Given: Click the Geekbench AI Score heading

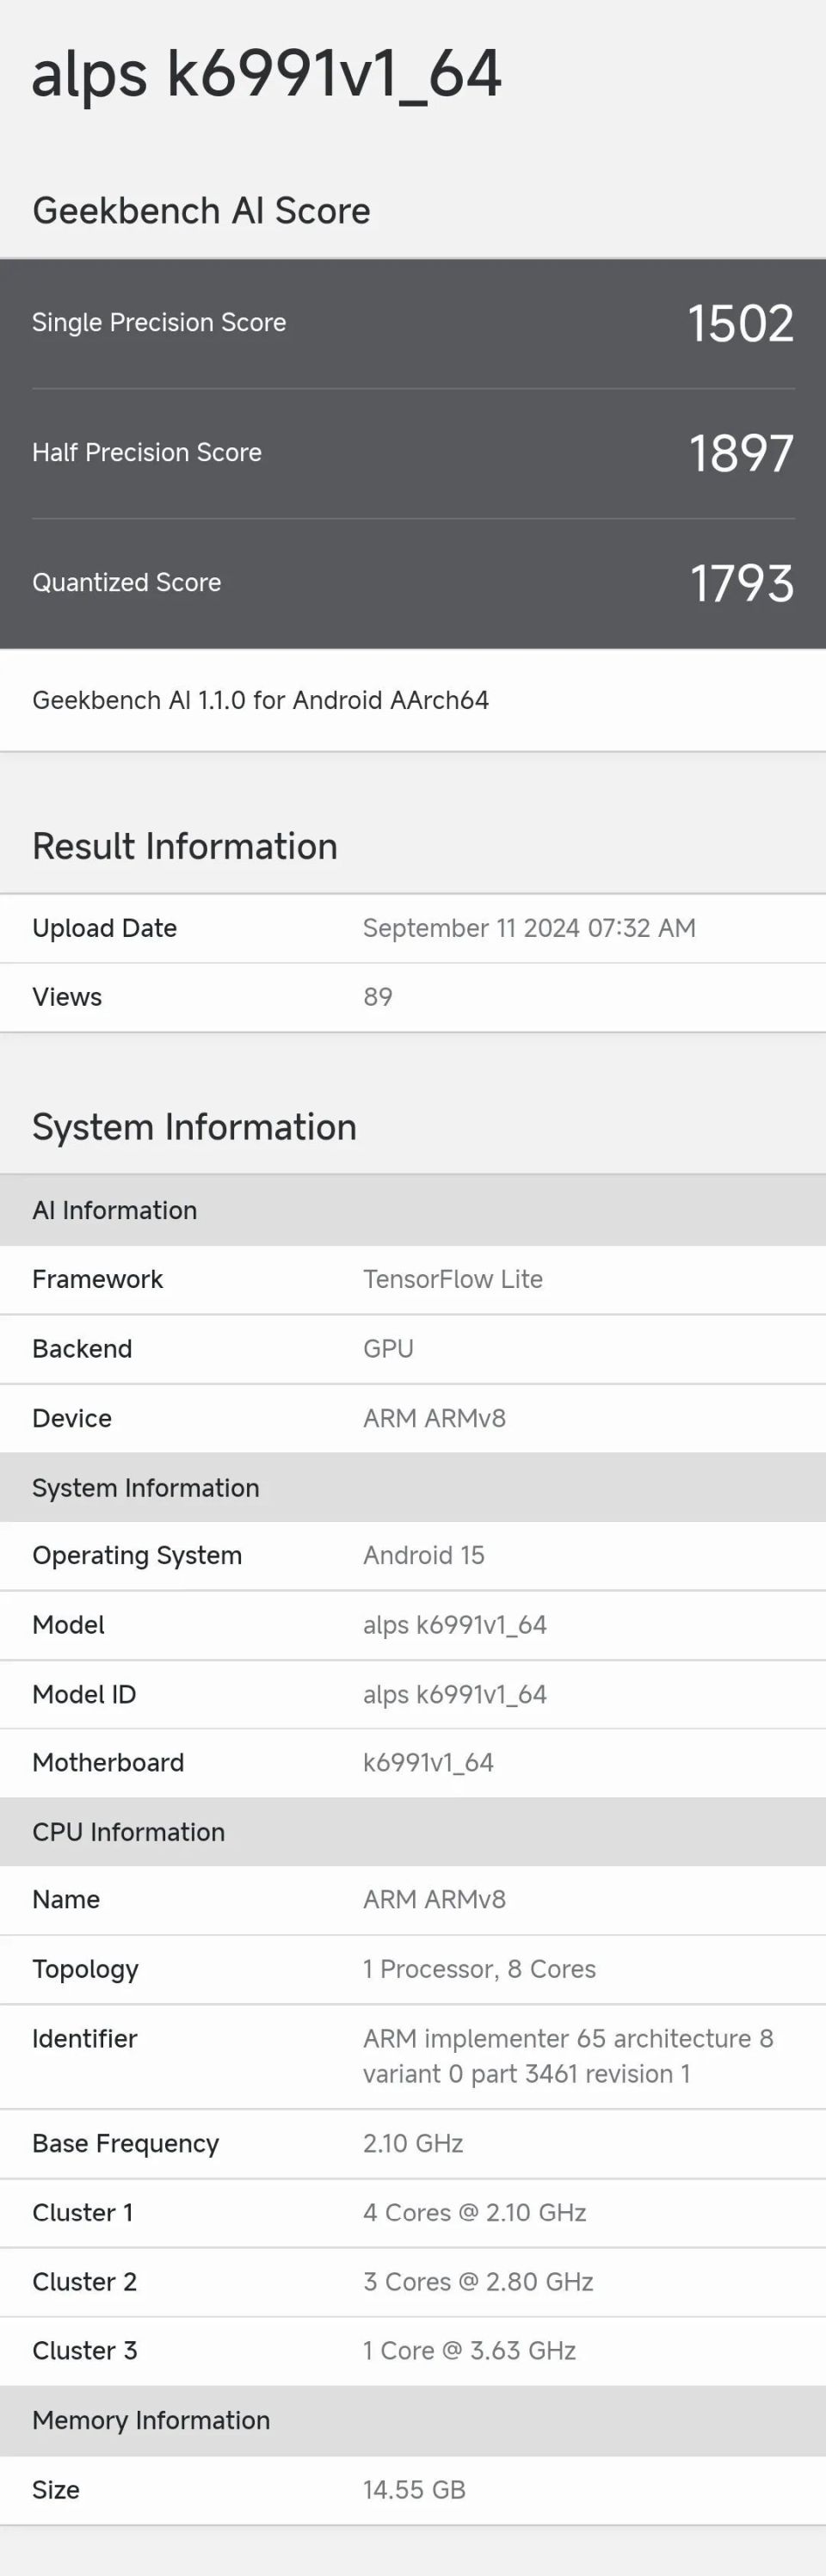Looking at the screenshot, I should (x=201, y=211).
